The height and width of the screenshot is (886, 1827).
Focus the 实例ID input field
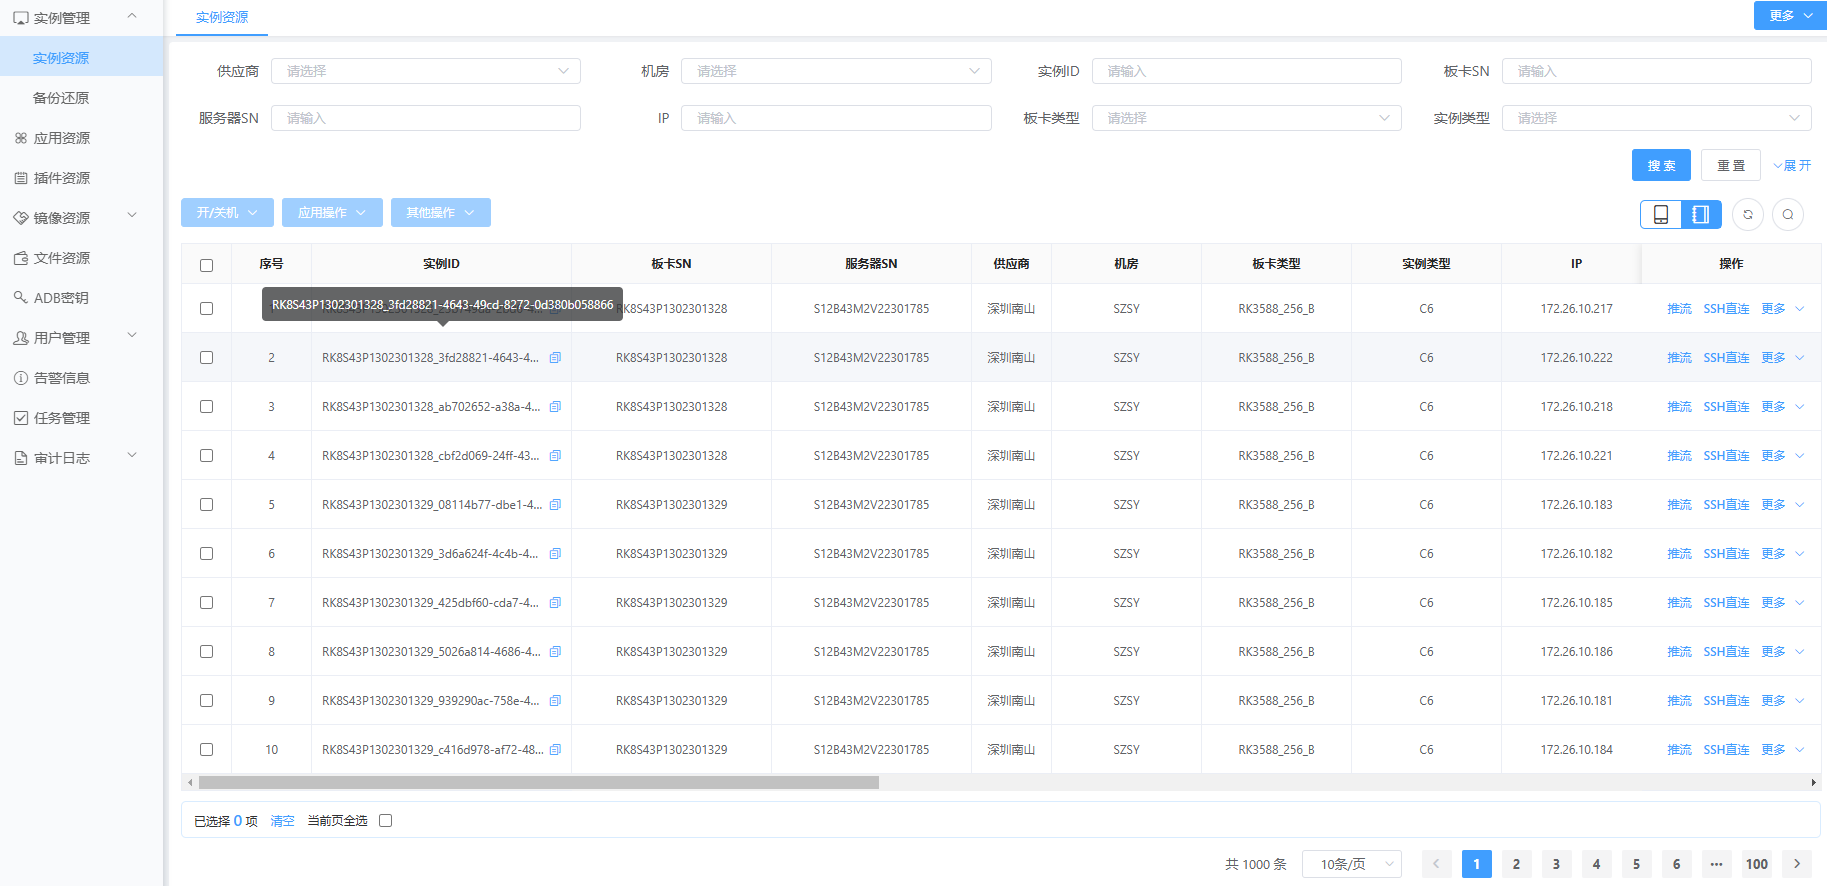click(x=1246, y=71)
